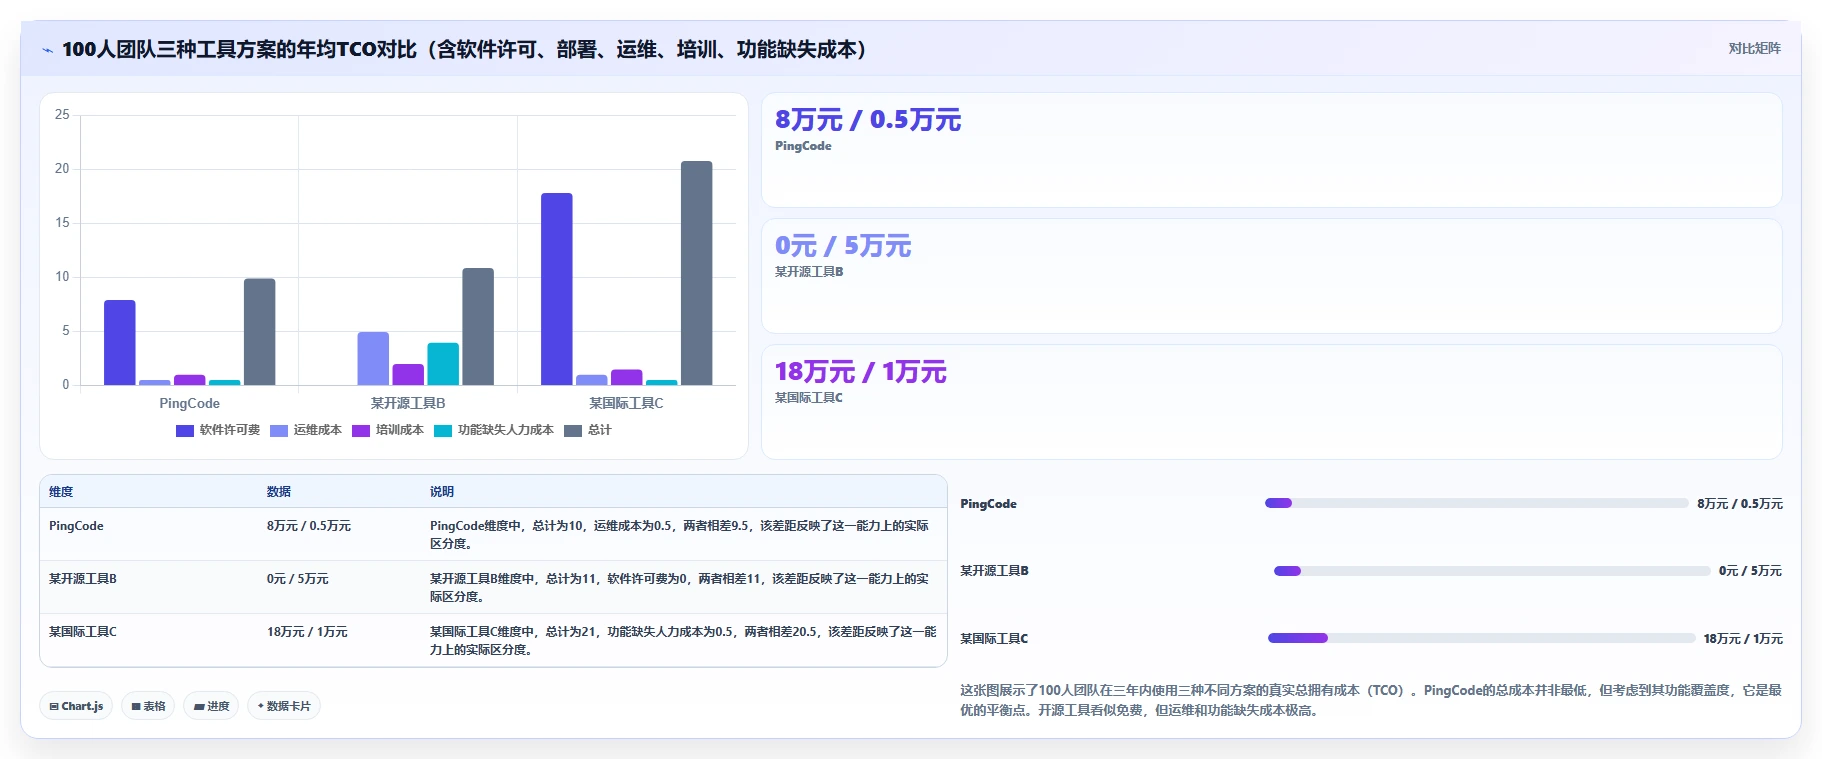Click the 某国际工具C caption in the third card
Viewport: 1822px width, 759px height.
(809, 398)
